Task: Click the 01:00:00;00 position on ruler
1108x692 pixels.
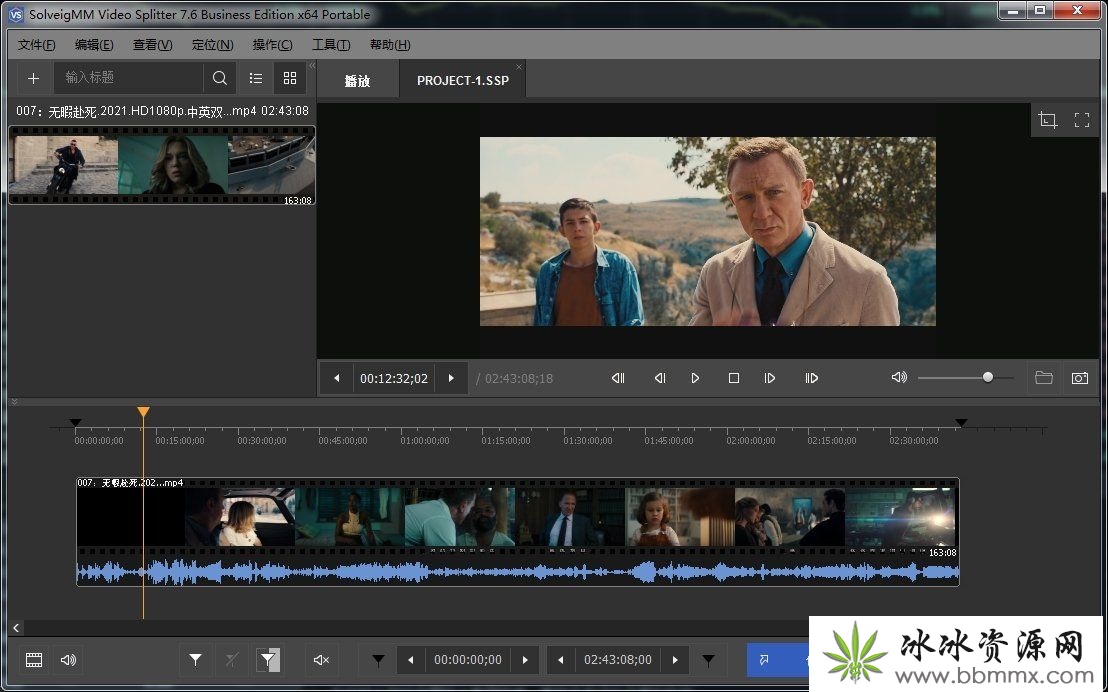Action: (x=425, y=440)
